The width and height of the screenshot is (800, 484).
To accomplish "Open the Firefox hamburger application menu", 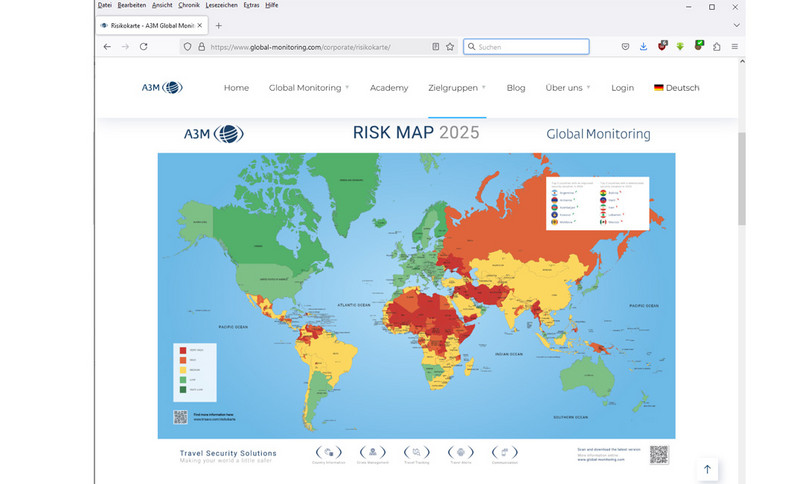I will pos(735,47).
